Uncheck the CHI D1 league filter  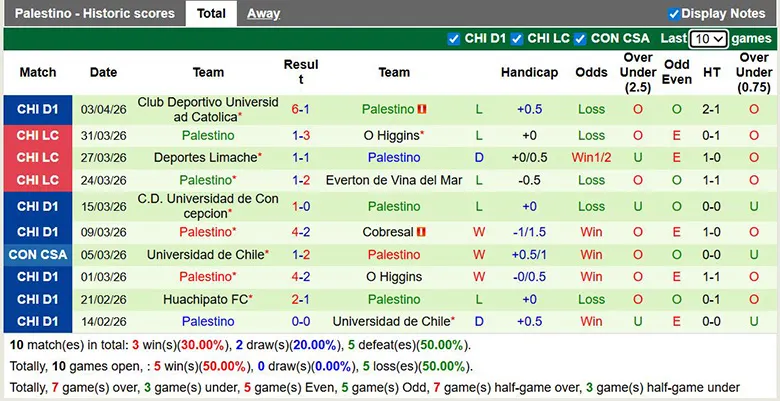456,39
